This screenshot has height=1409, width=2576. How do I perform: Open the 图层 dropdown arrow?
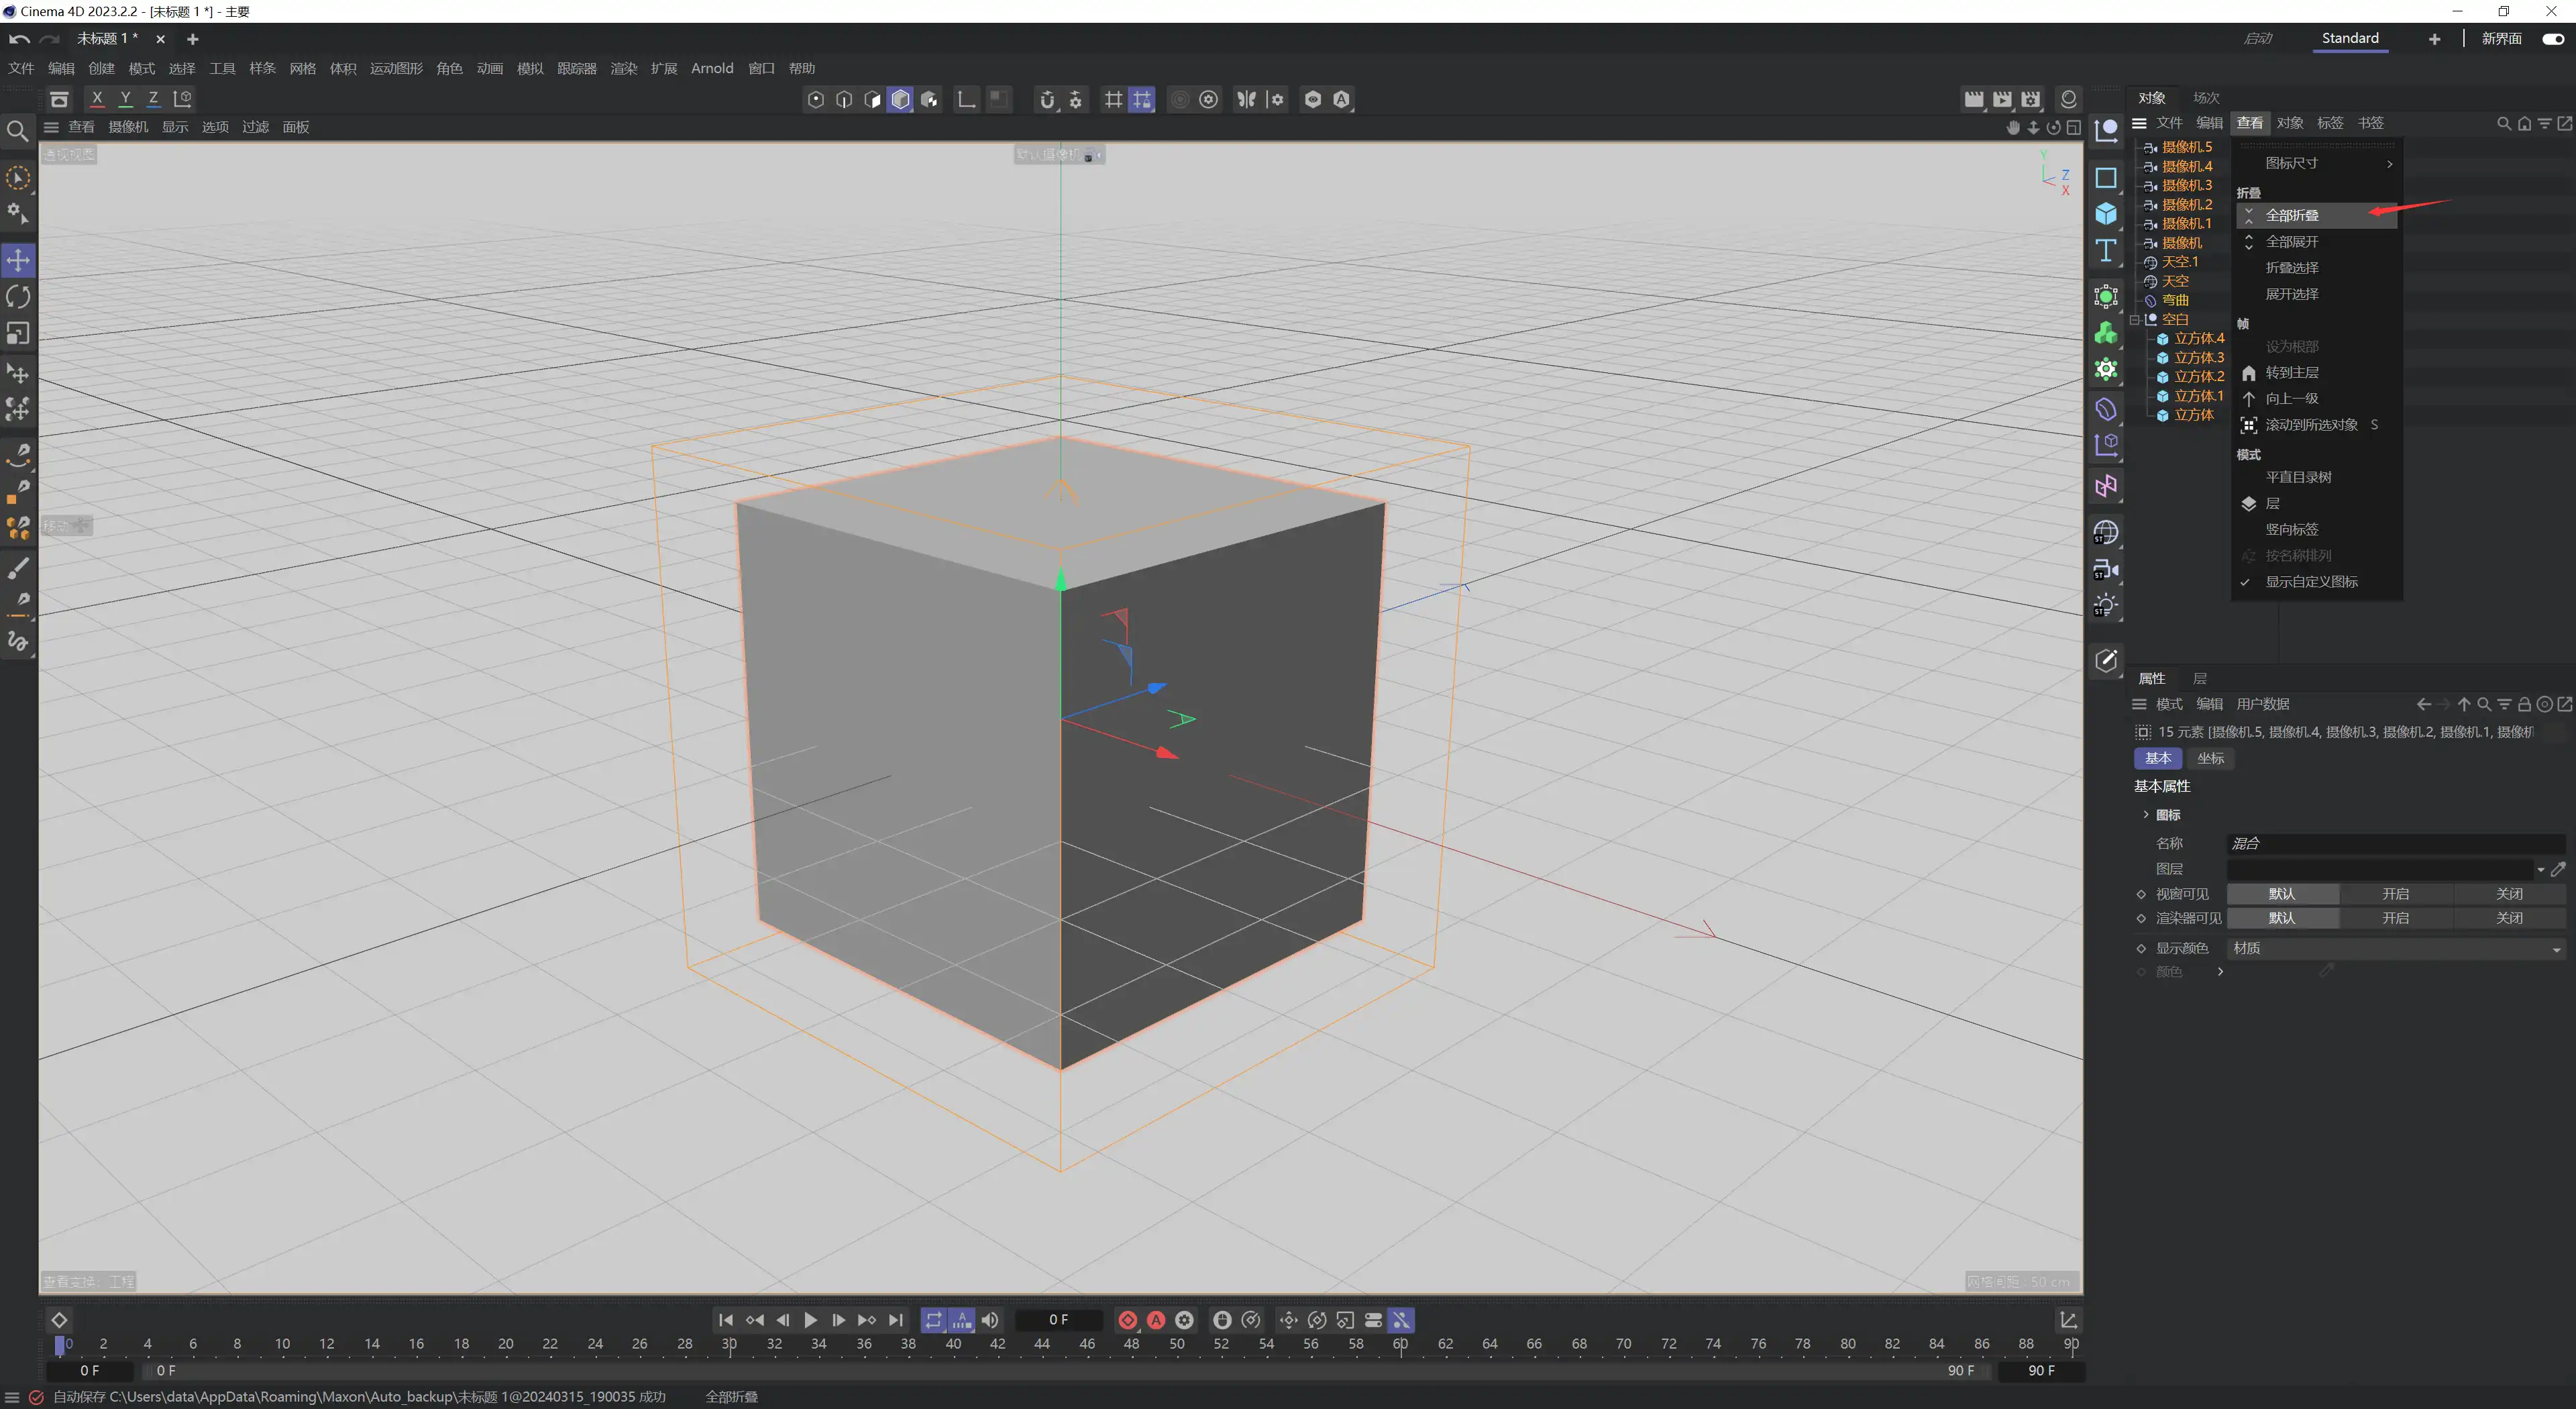coord(2540,869)
